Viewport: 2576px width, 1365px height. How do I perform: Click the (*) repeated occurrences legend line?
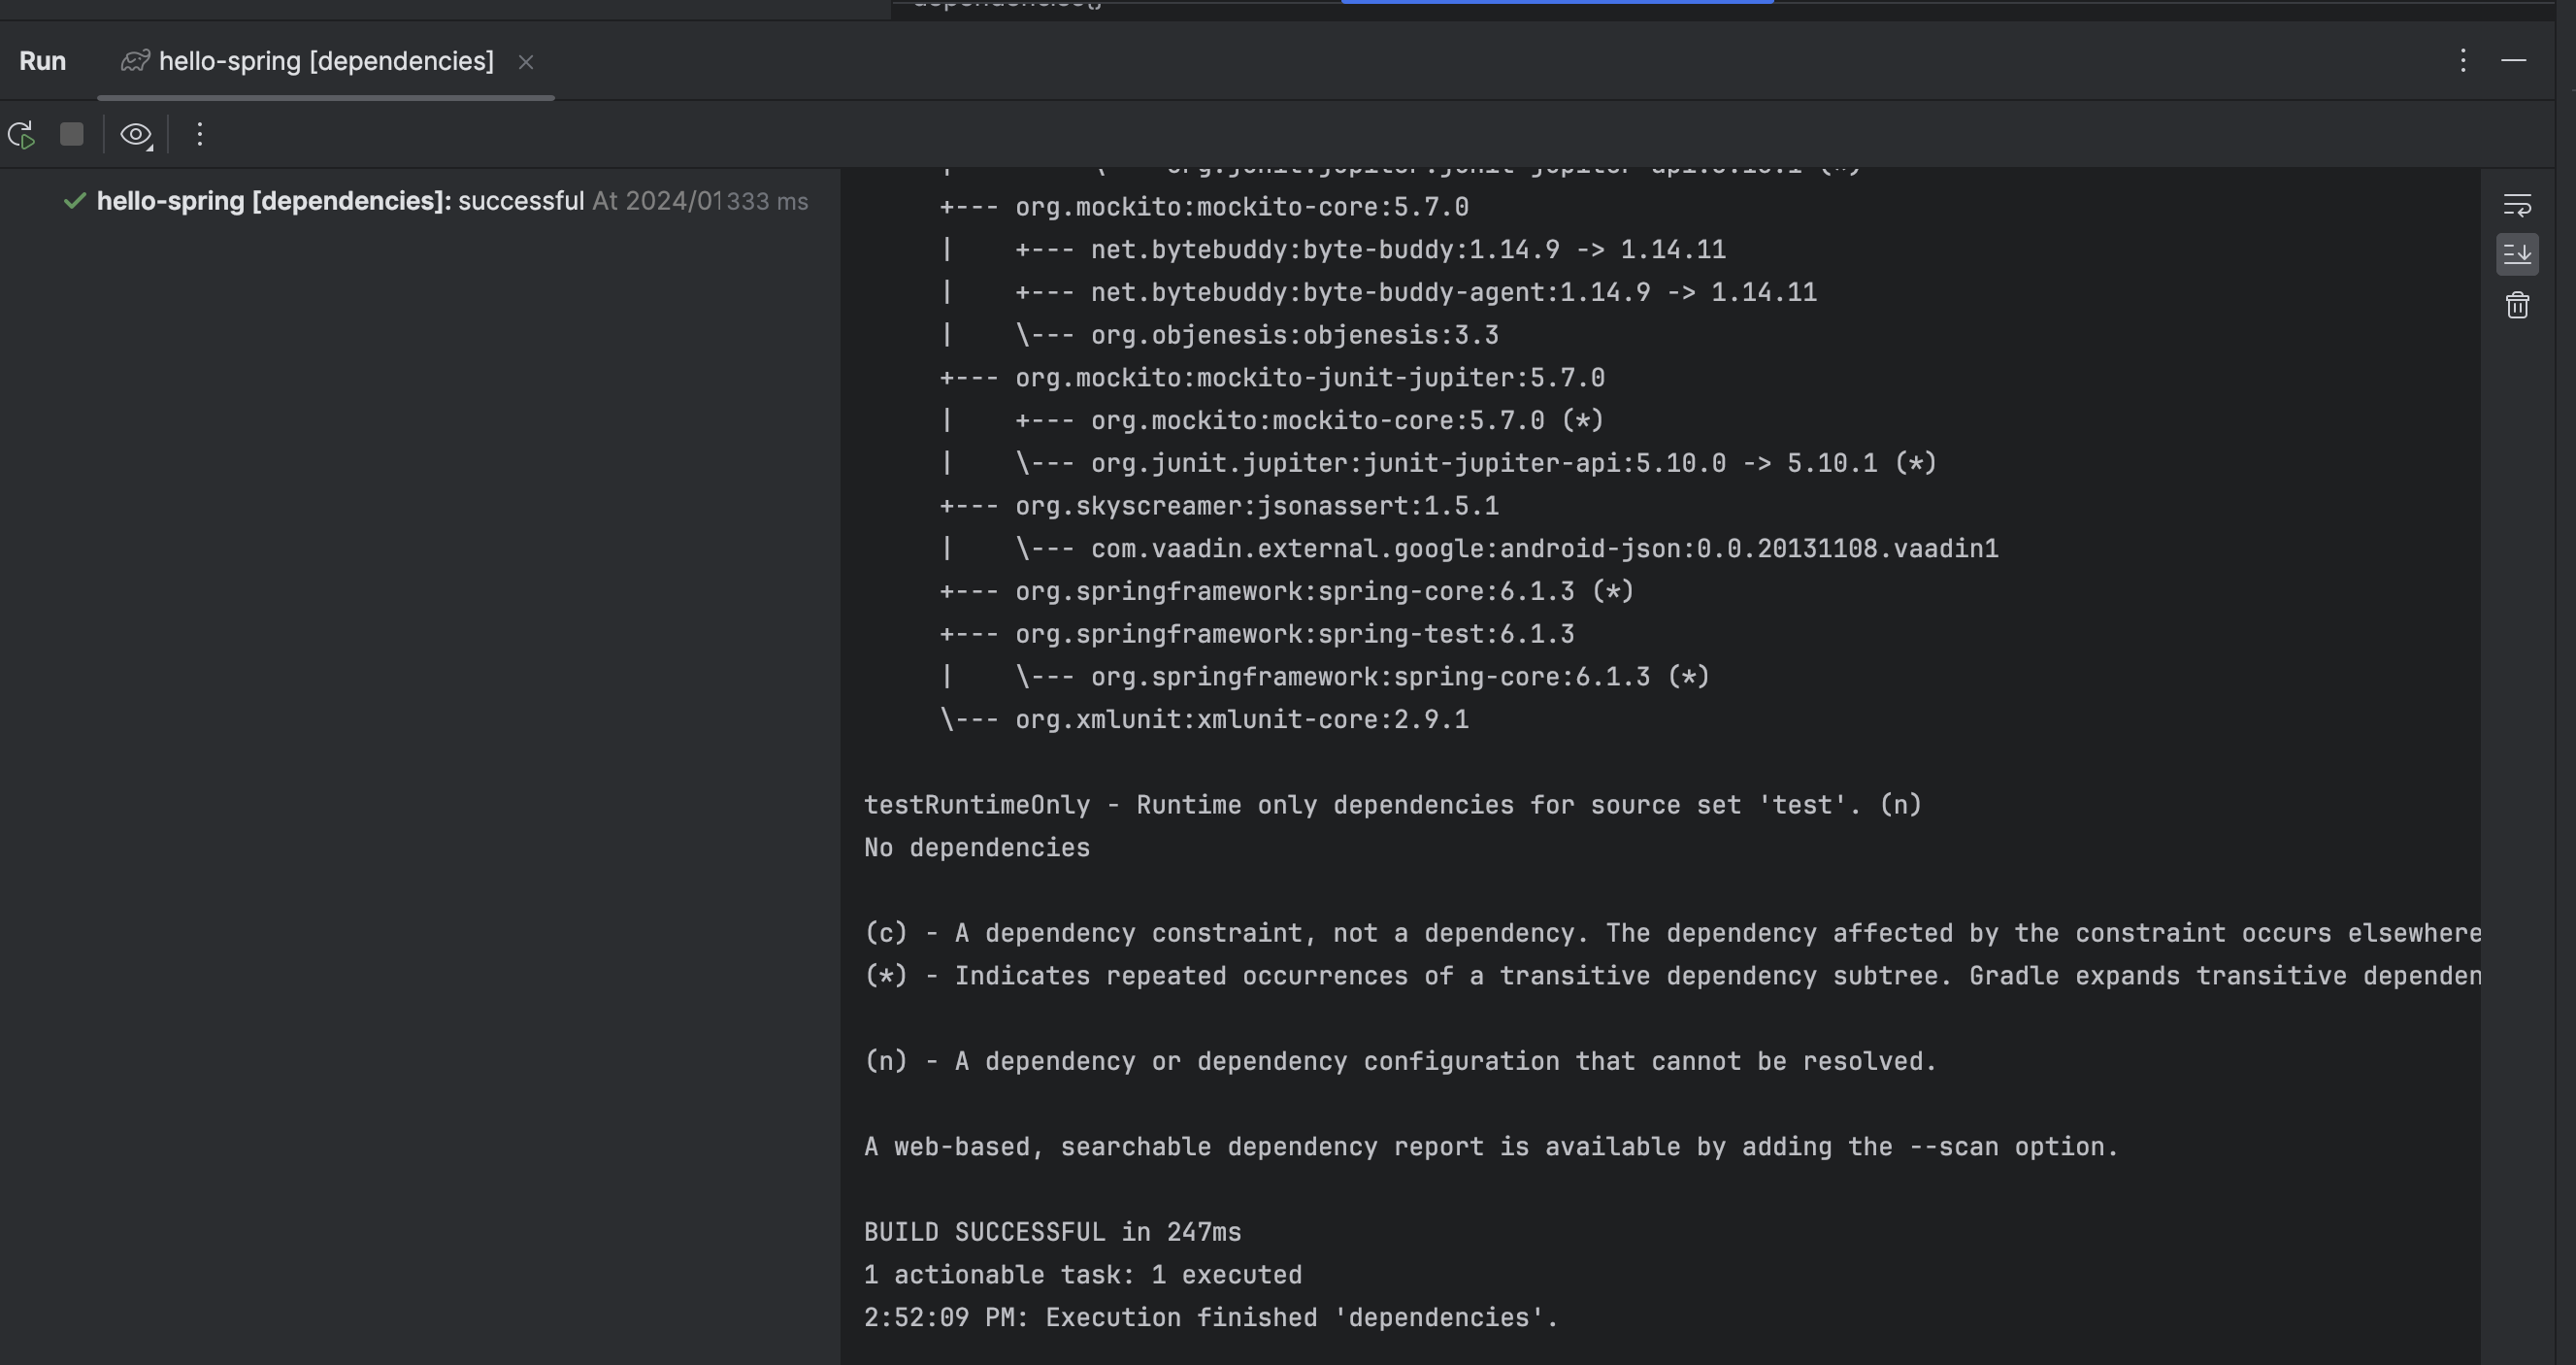click(x=1672, y=977)
